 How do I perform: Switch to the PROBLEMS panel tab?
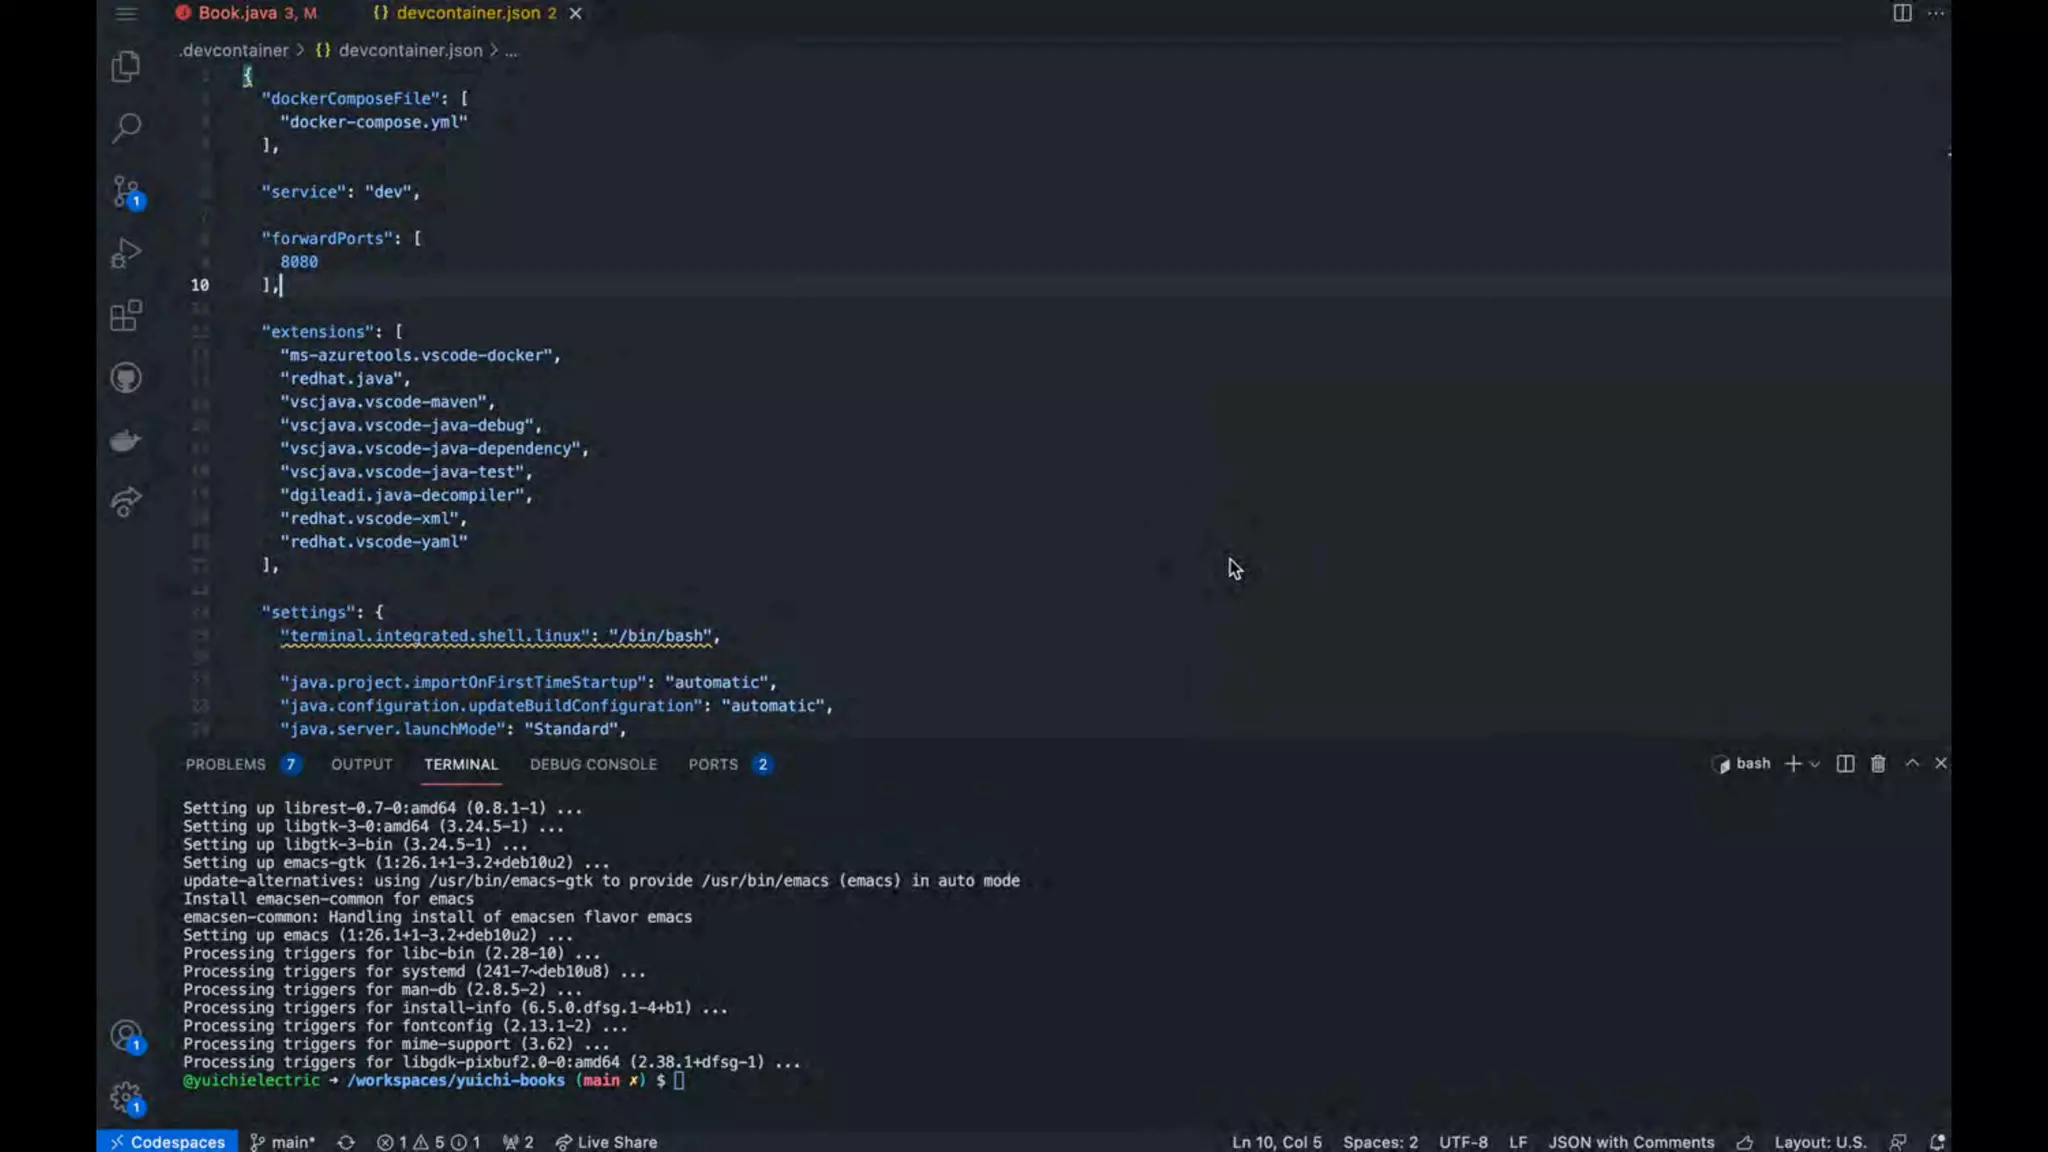point(226,764)
